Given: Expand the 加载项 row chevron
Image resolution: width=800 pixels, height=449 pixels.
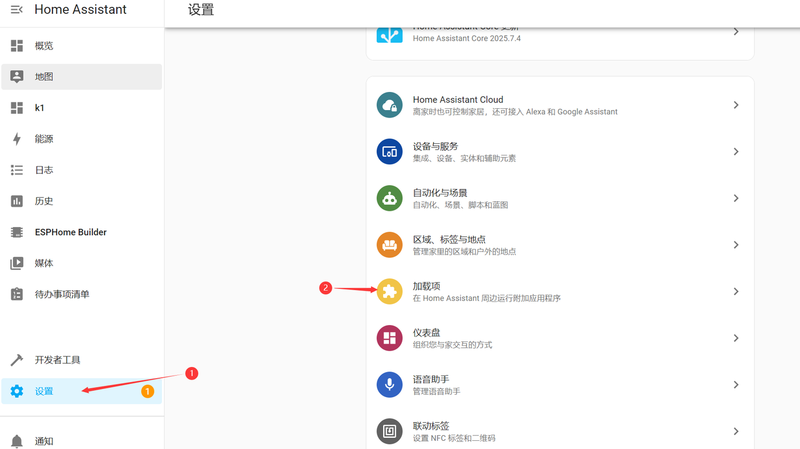Looking at the screenshot, I should click(735, 291).
